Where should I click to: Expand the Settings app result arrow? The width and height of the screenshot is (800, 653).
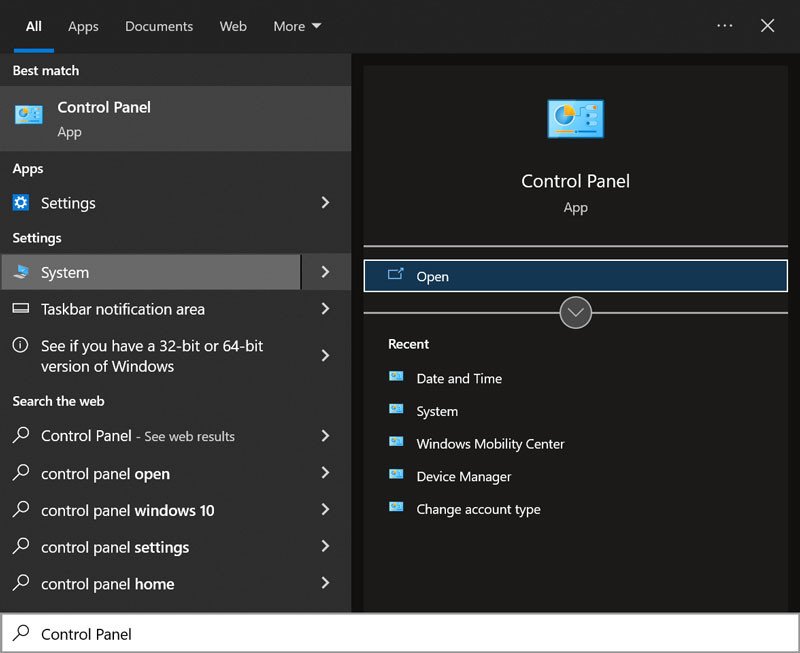(325, 203)
